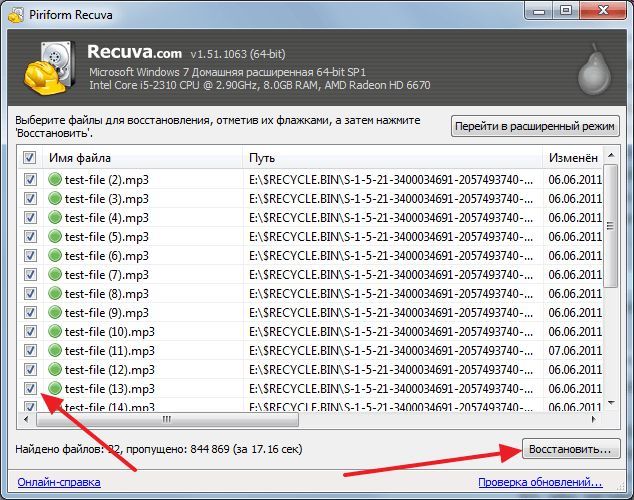Uncheck the test-file (9).mp3 checkbox
634x500 pixels.
click(30, 312)
